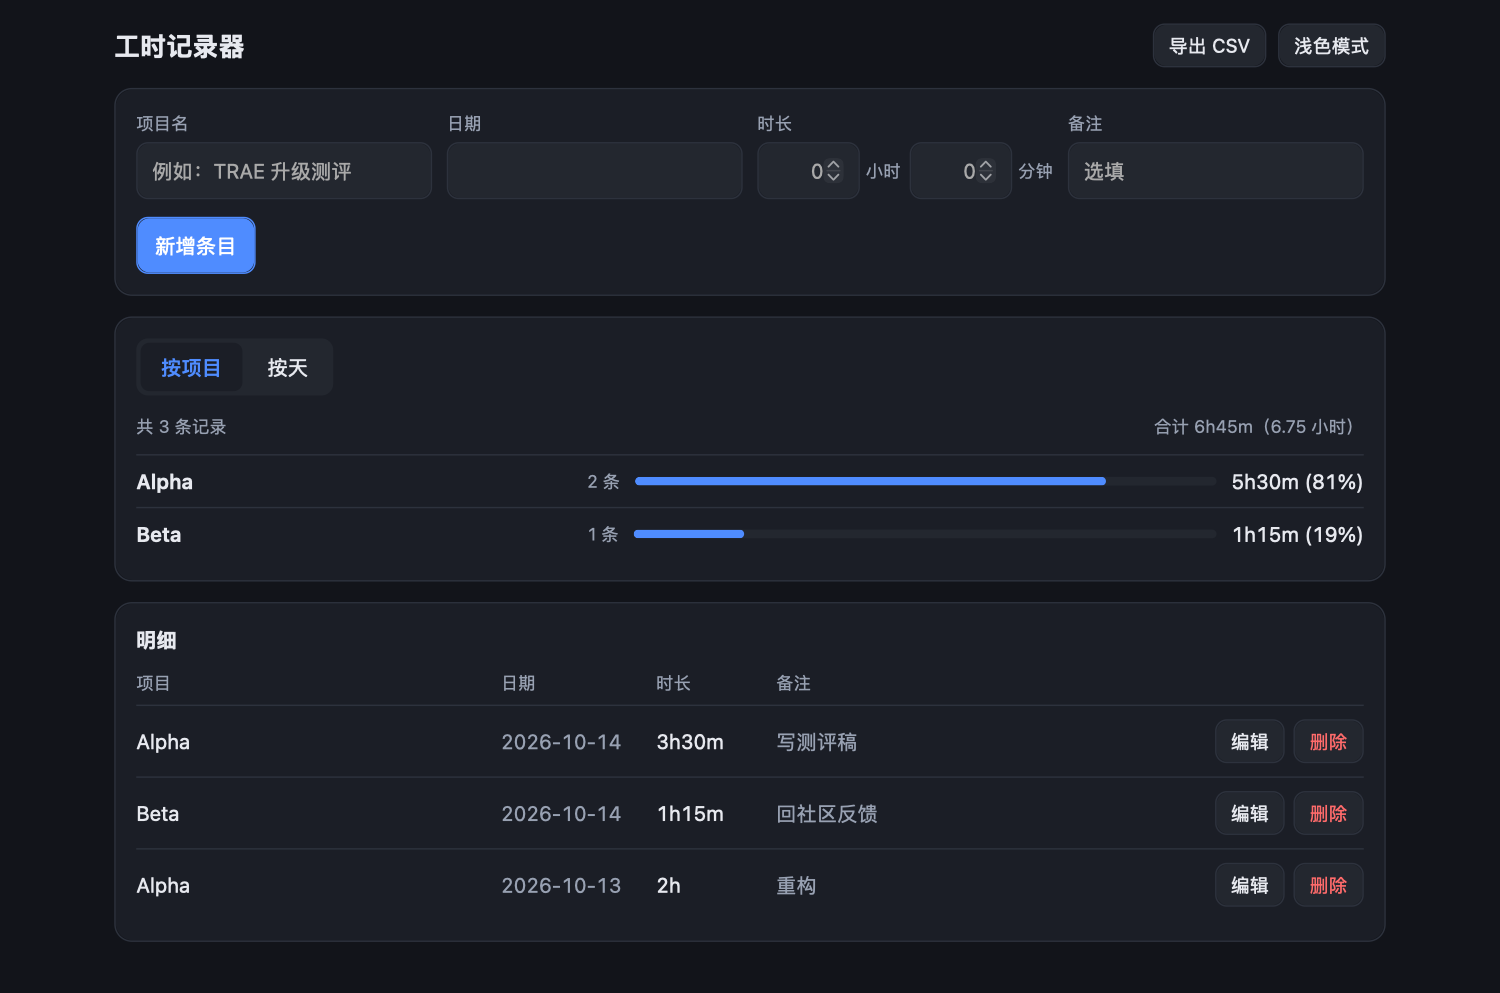
Task: Select the 按项目 tab
Action: click(x=191, y=368)
